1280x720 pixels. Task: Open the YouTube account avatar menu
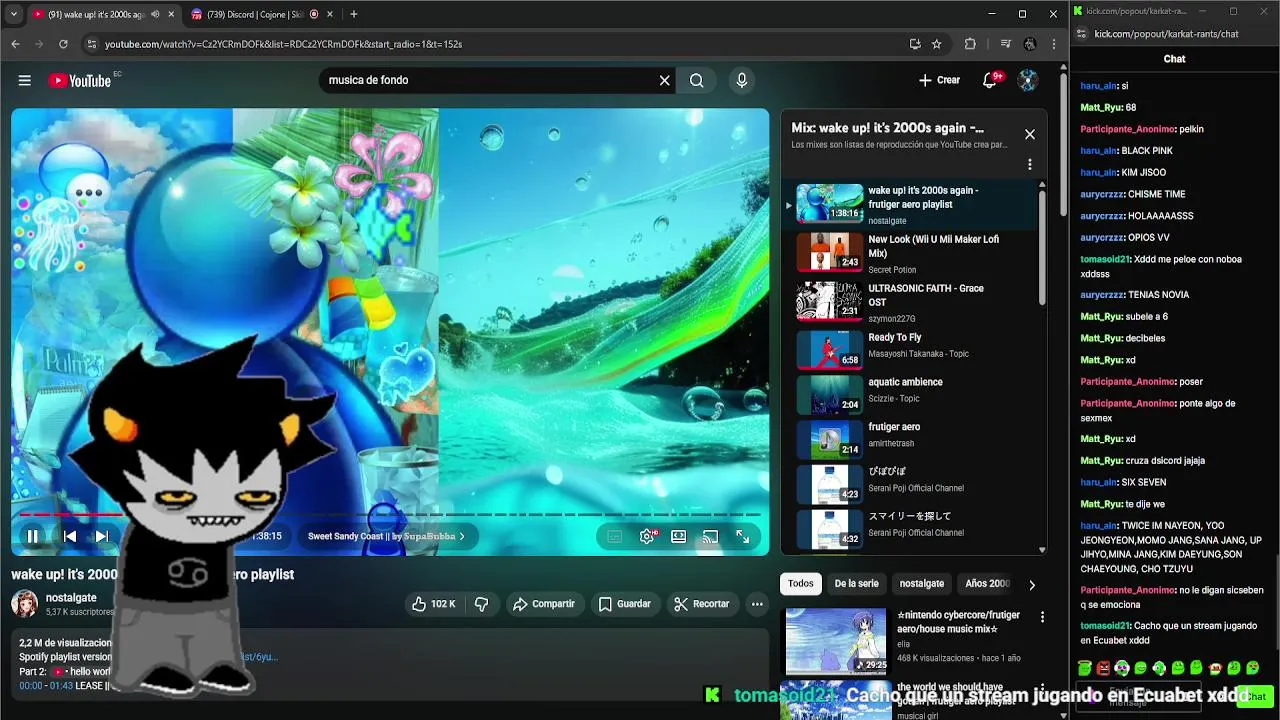pos(1028,80)
